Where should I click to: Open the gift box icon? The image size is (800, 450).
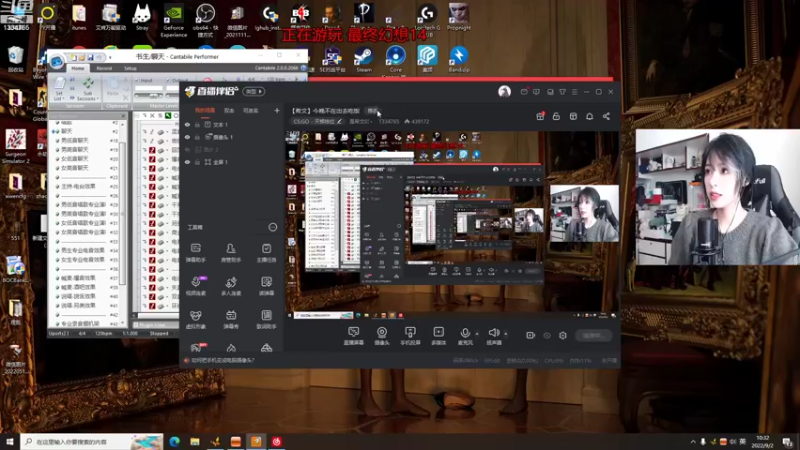(x=540, y=116)
